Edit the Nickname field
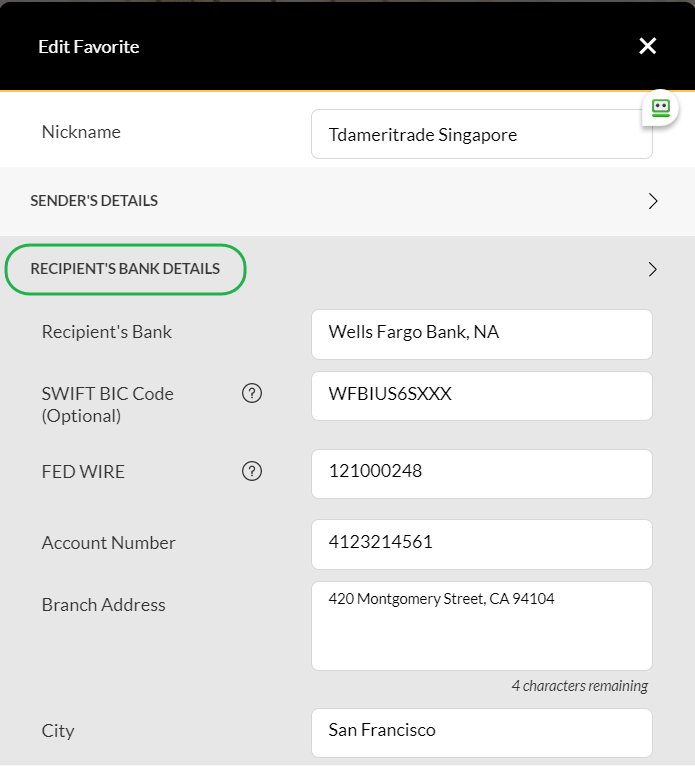Image resolution: width=695 pixels, height=766 pixels. (482, 134)
